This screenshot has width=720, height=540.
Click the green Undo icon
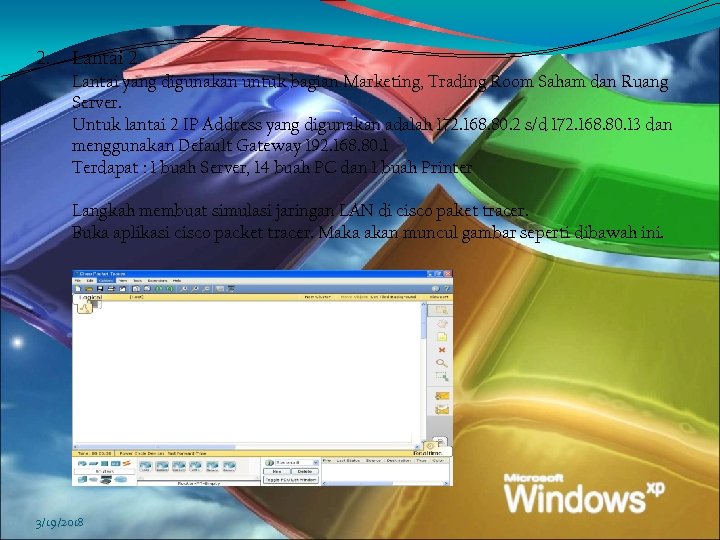(159, 289)
